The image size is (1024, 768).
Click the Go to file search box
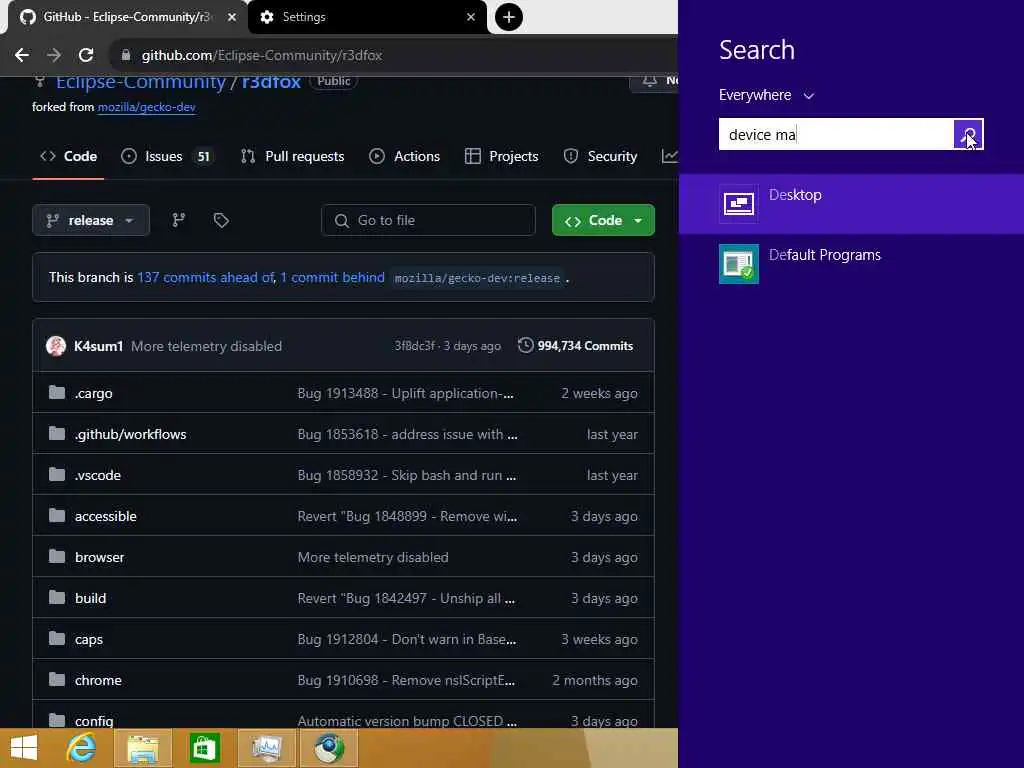428,220
